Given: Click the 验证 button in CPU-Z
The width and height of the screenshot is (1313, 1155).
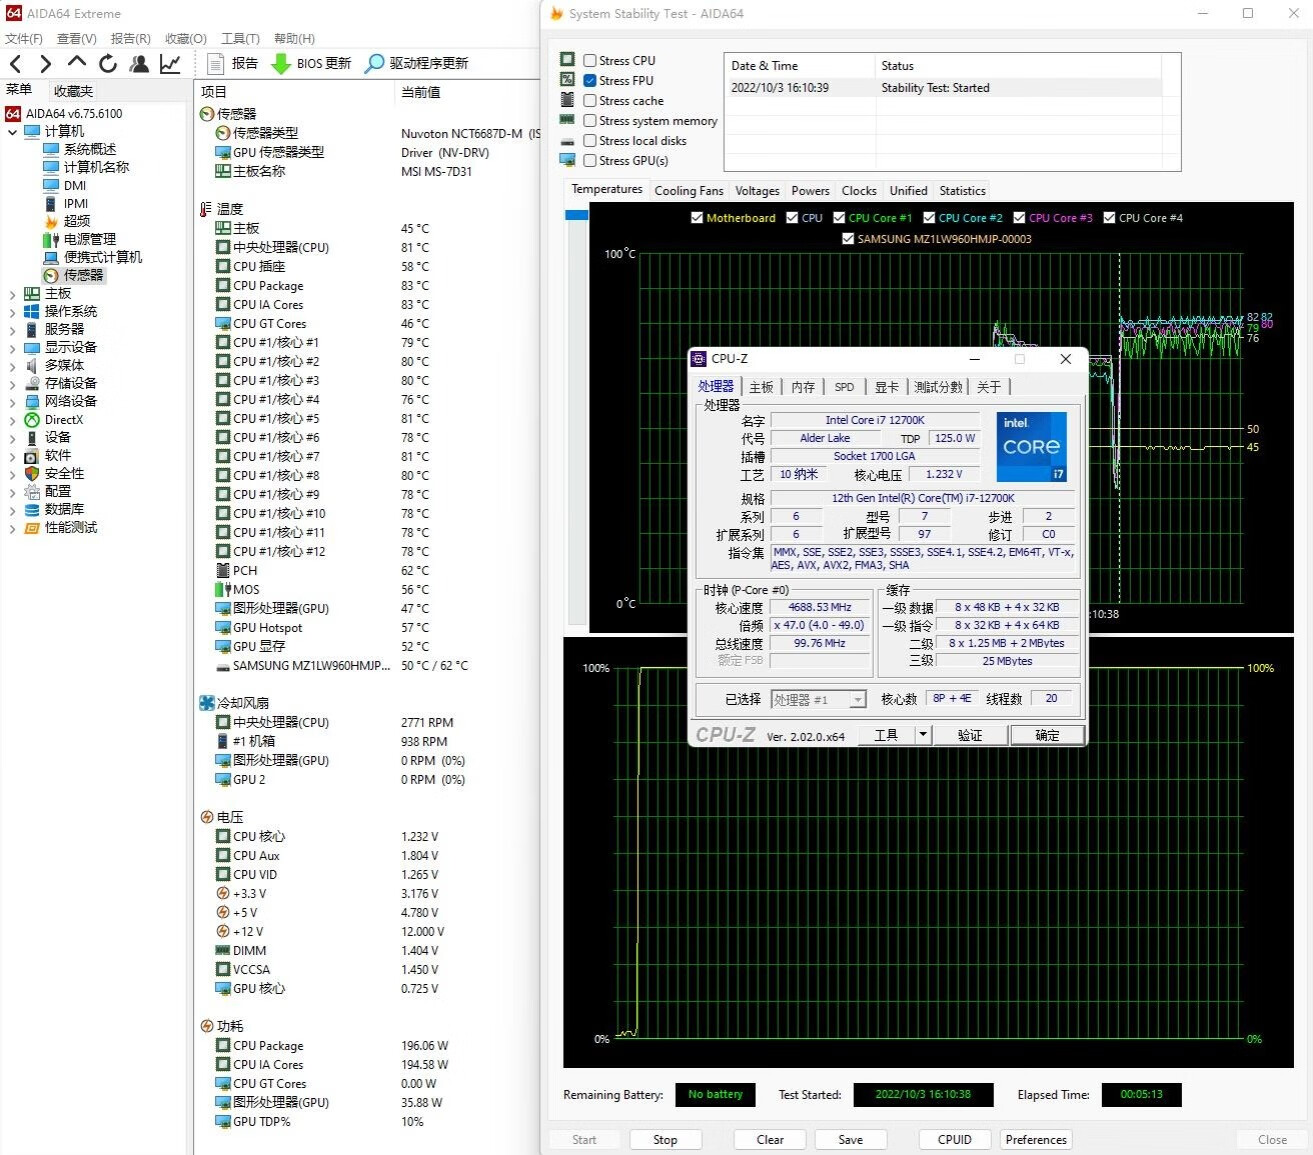Looking at the screenshot, I should tap(969, 735).
